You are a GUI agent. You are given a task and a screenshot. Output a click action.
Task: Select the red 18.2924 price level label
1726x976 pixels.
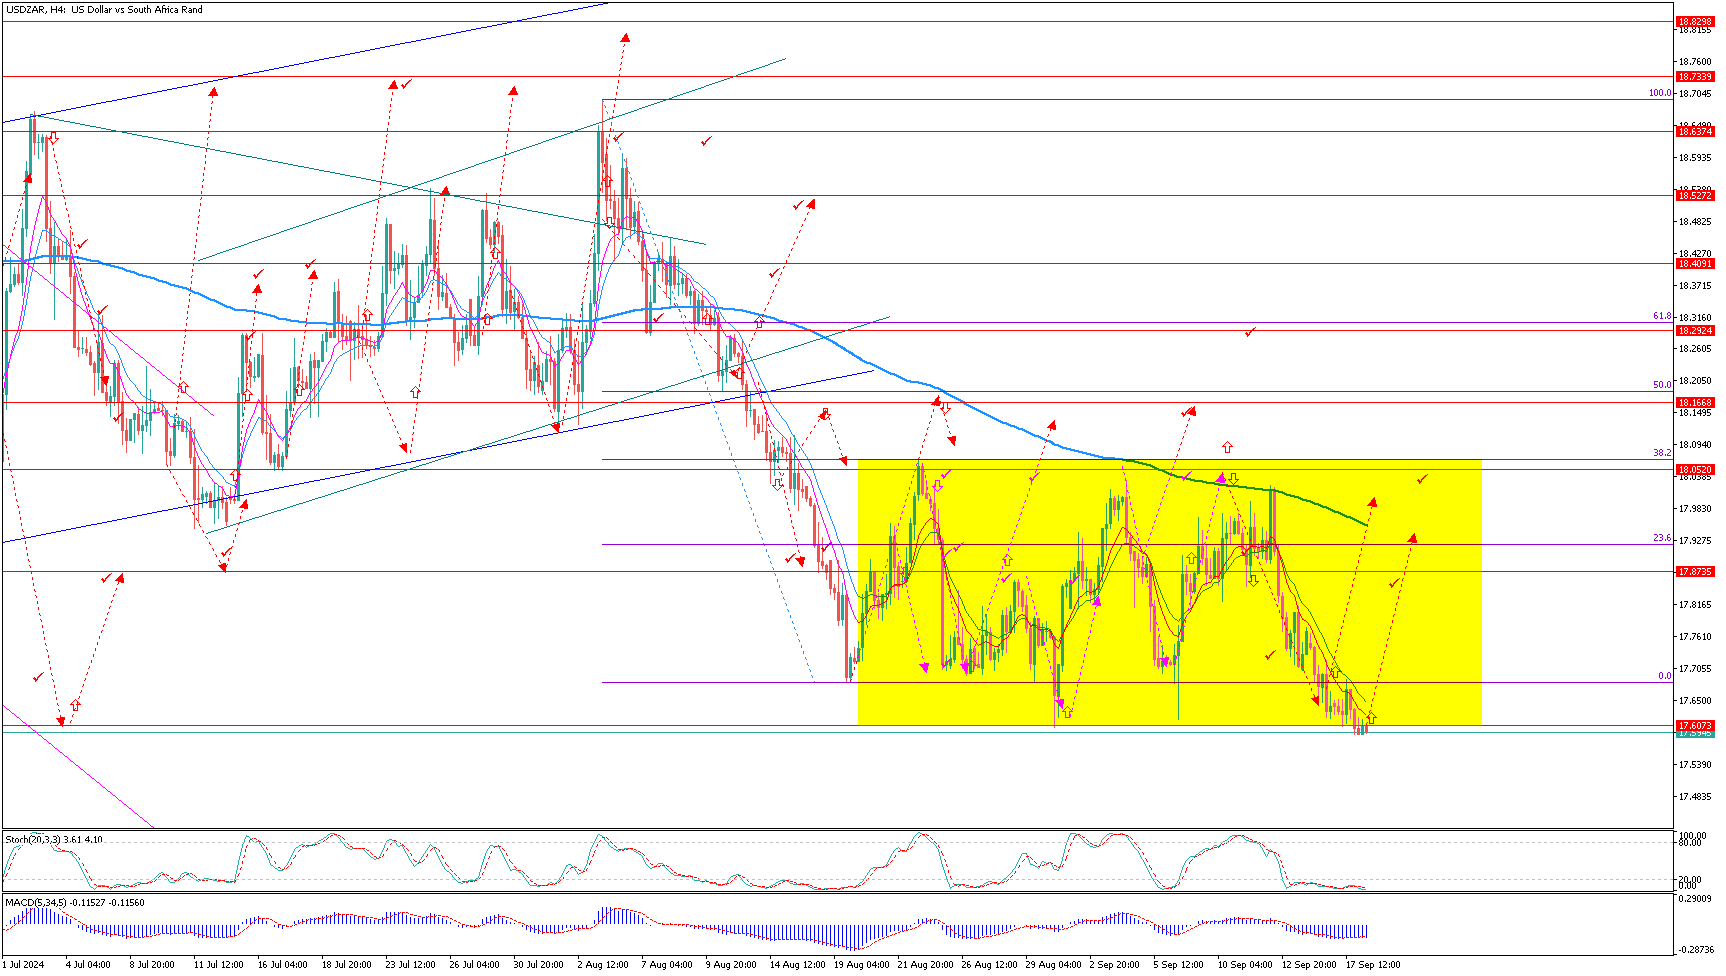tap(1695, 330)
